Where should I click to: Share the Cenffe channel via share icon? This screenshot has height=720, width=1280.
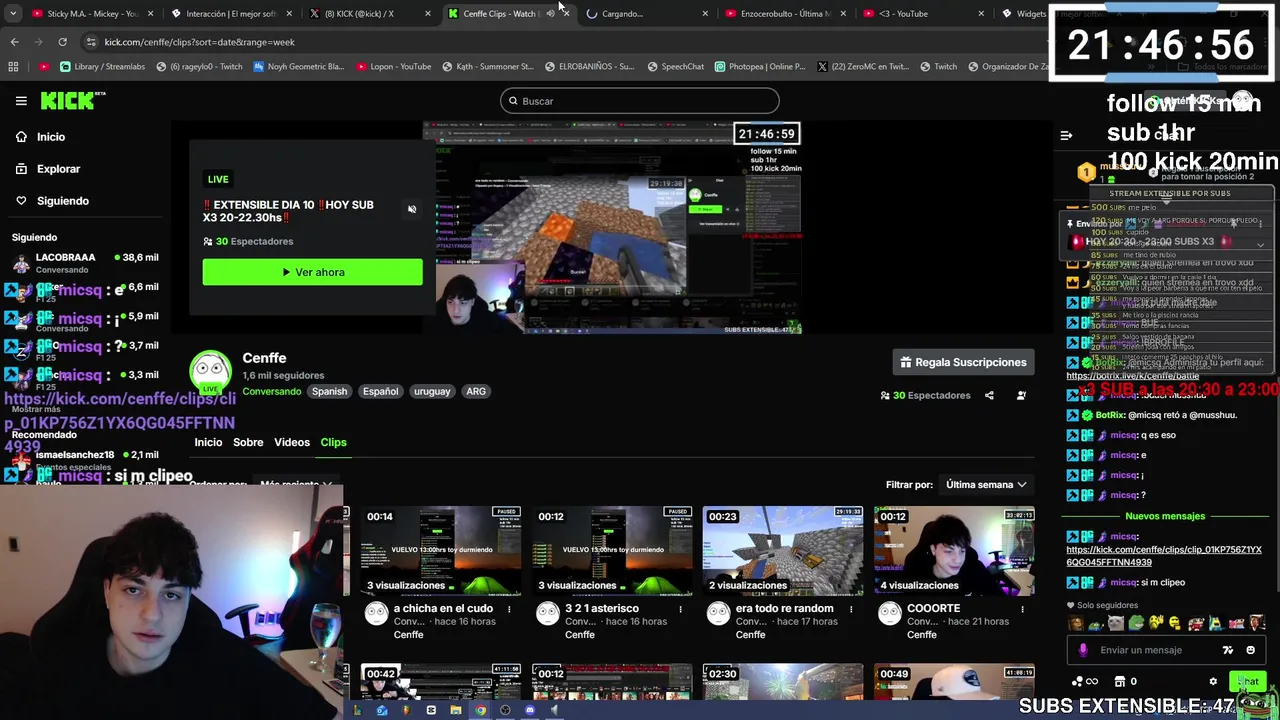point(989,395)
